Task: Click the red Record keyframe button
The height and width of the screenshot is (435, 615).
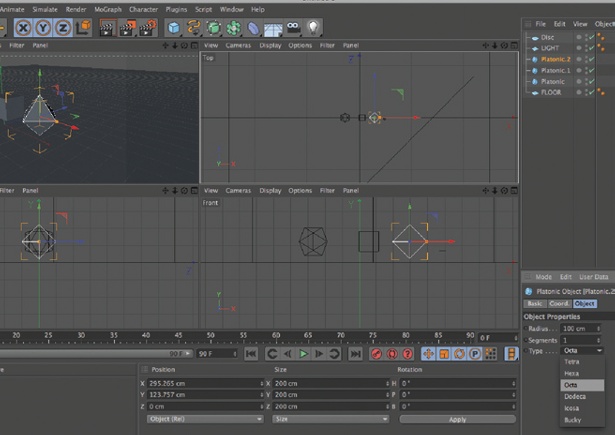Action: 377,353
